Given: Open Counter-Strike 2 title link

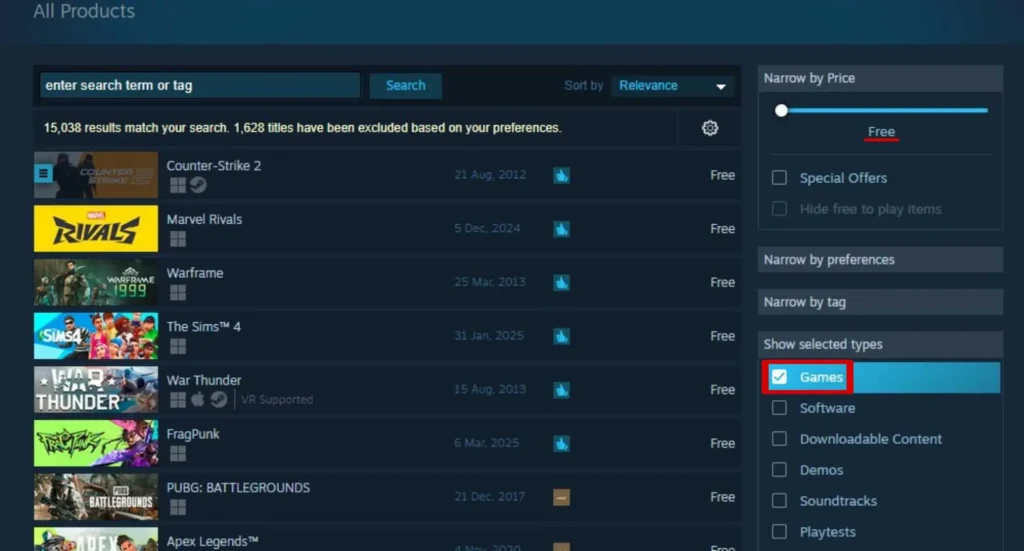Looking at the screenshot, I should coord(214,166).
